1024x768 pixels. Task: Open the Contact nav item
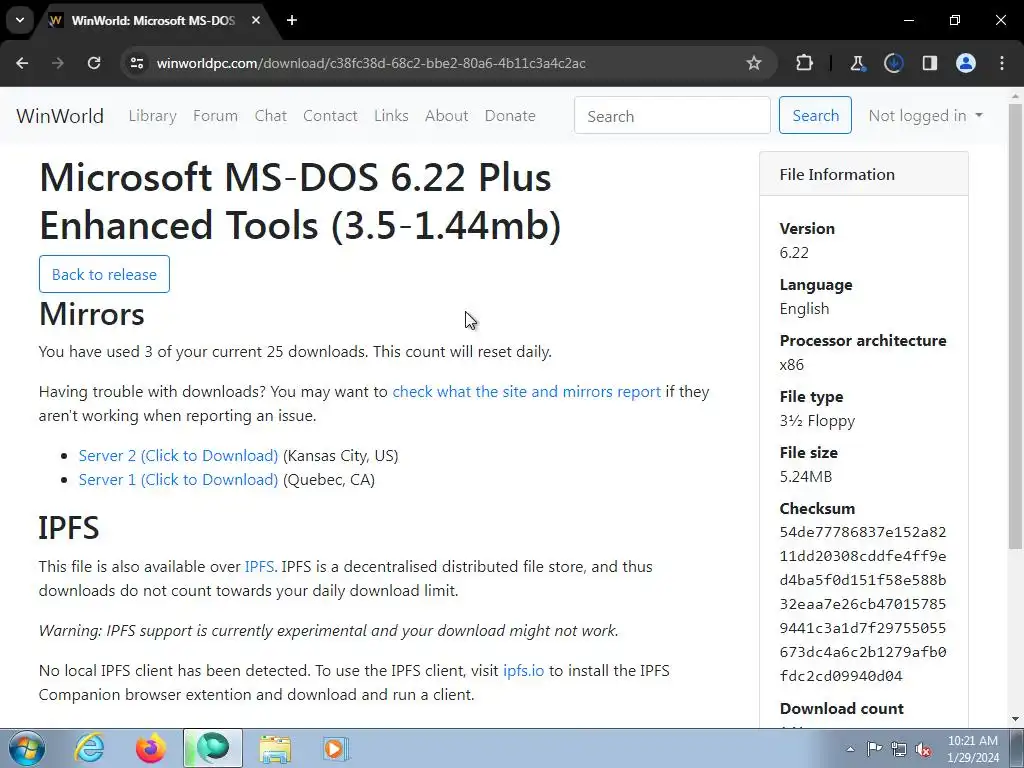[x=330, y=116]
